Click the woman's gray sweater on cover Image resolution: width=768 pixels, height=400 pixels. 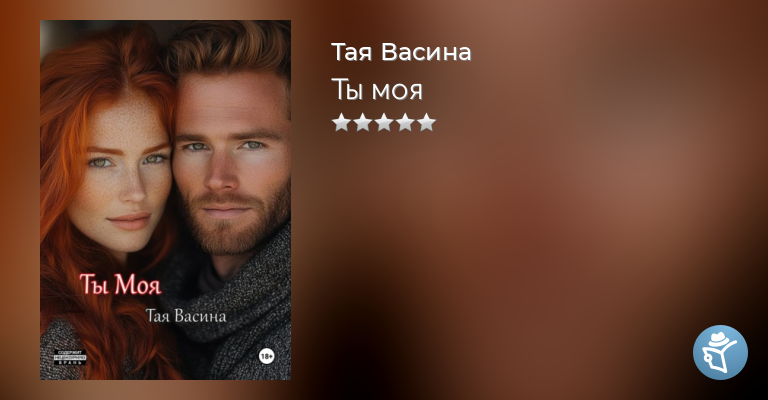click(x=59, y=350)
